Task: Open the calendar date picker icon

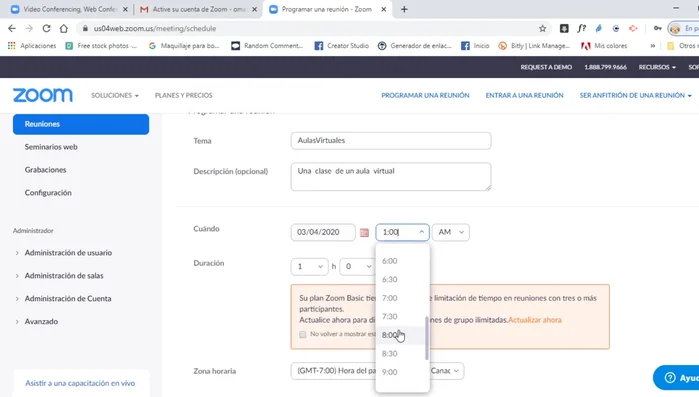Action: click(364, 232)
